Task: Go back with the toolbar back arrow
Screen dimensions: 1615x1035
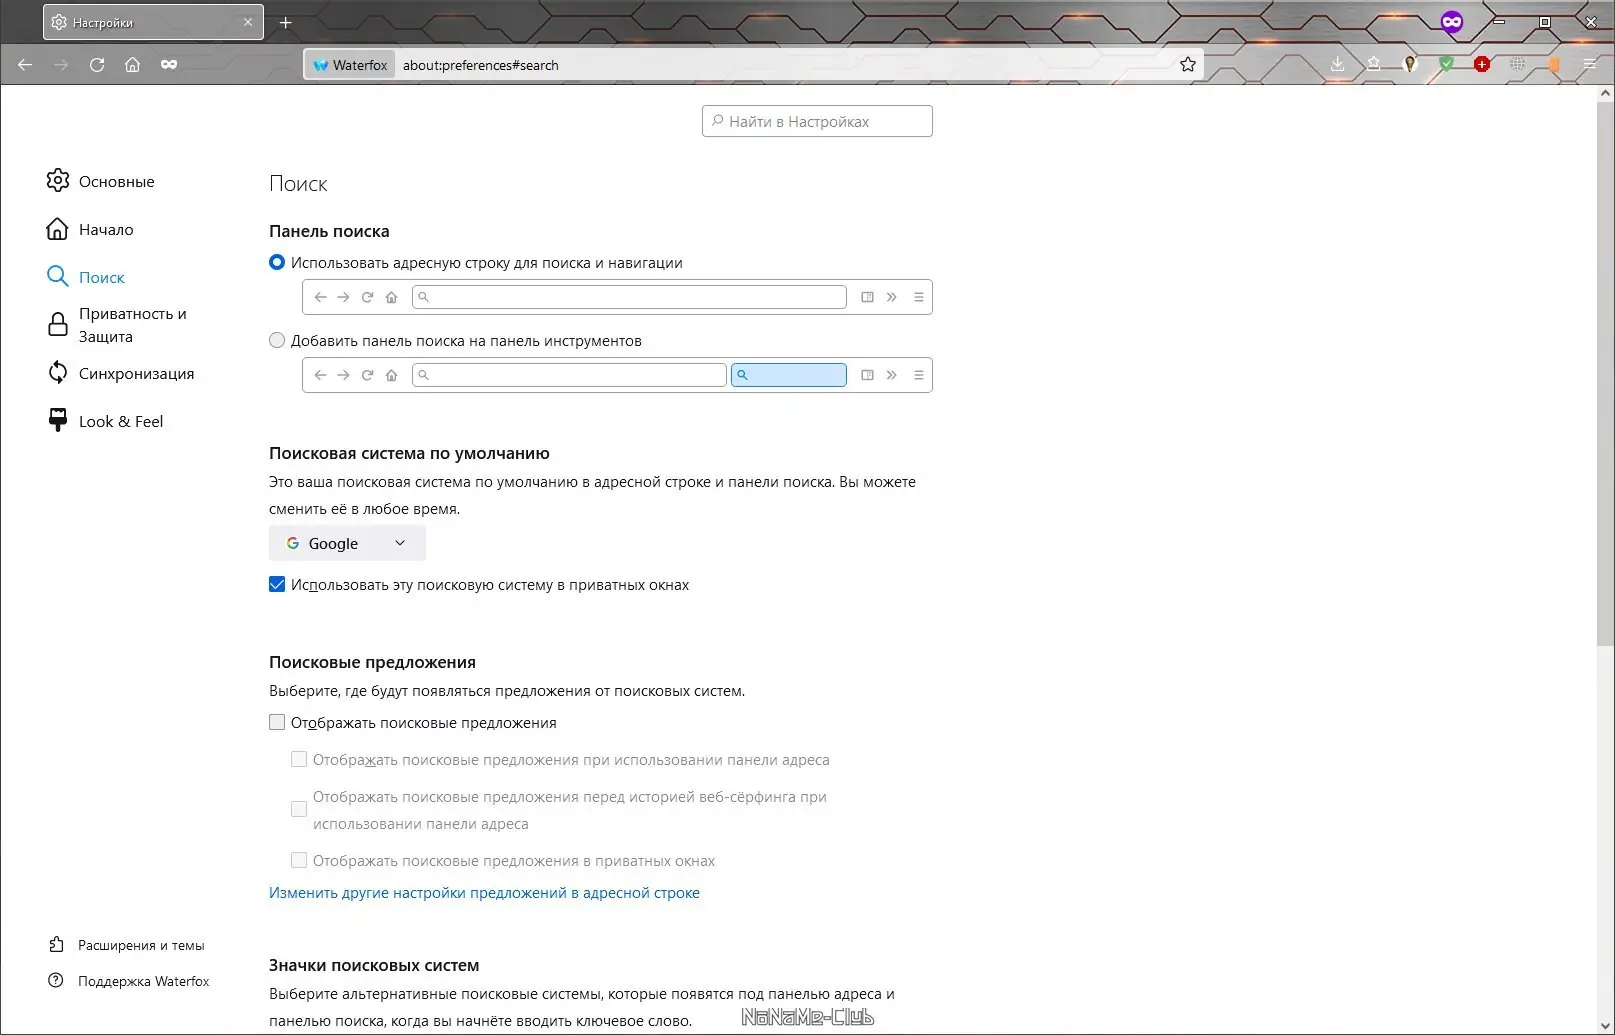Action: coord(25,65)
